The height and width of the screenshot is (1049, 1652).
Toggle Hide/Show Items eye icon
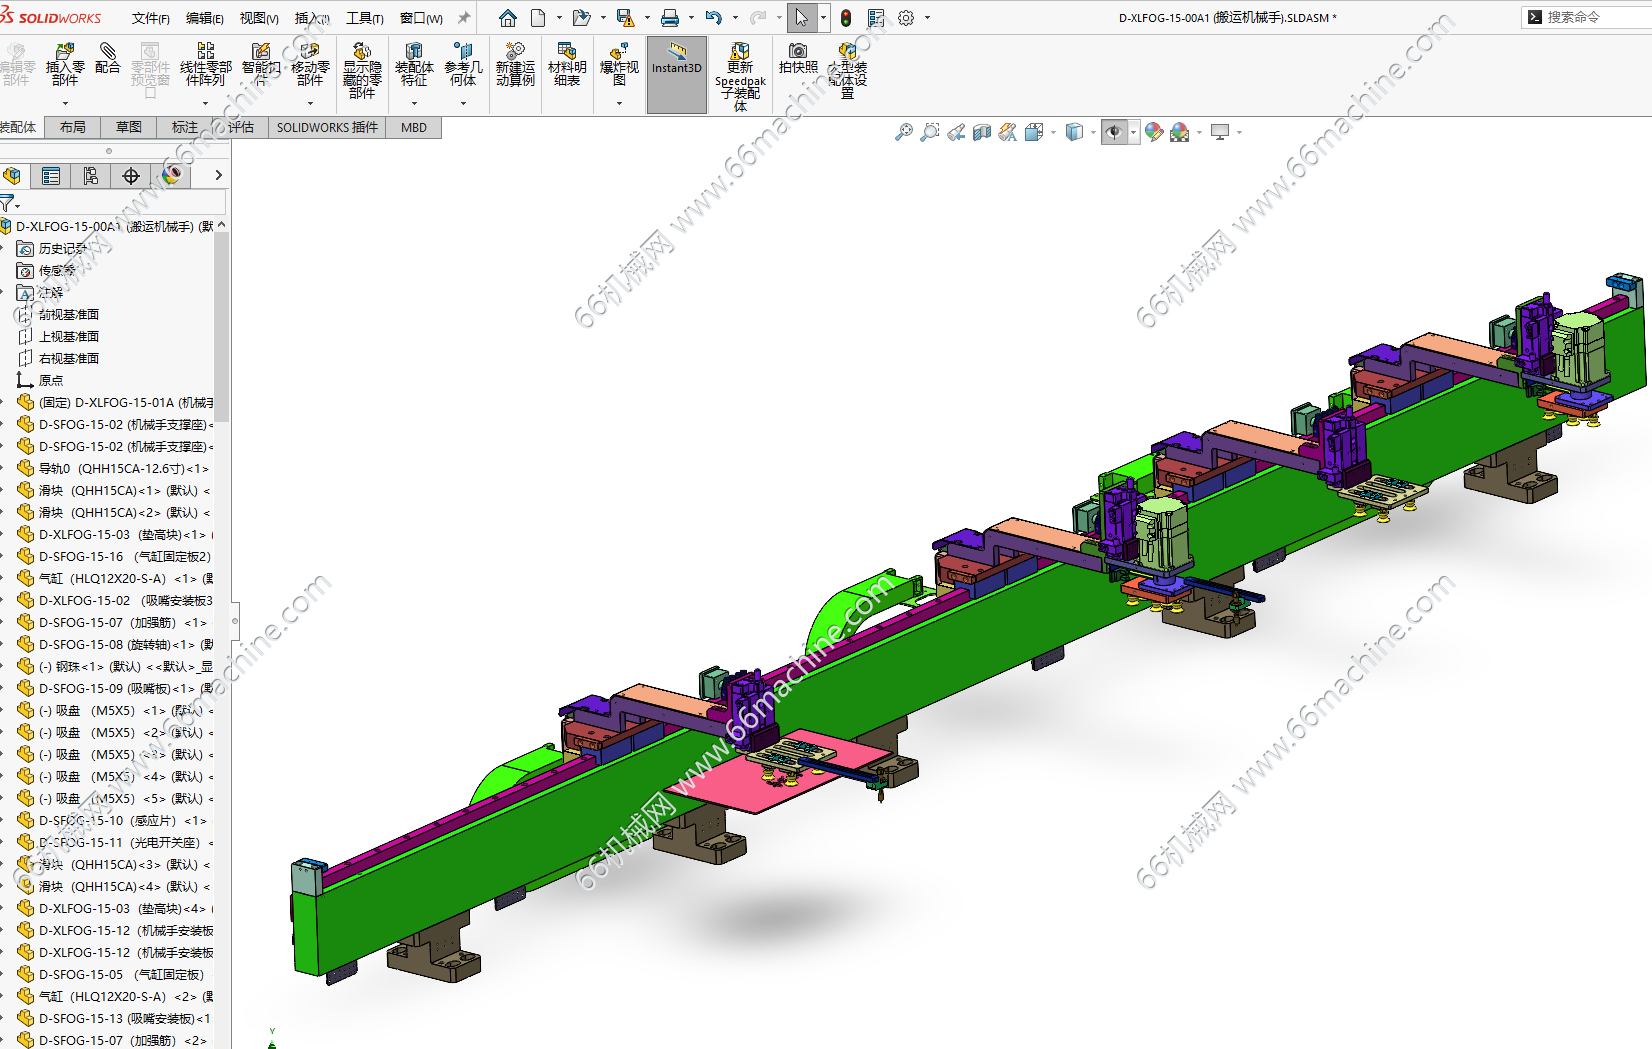1113,132
